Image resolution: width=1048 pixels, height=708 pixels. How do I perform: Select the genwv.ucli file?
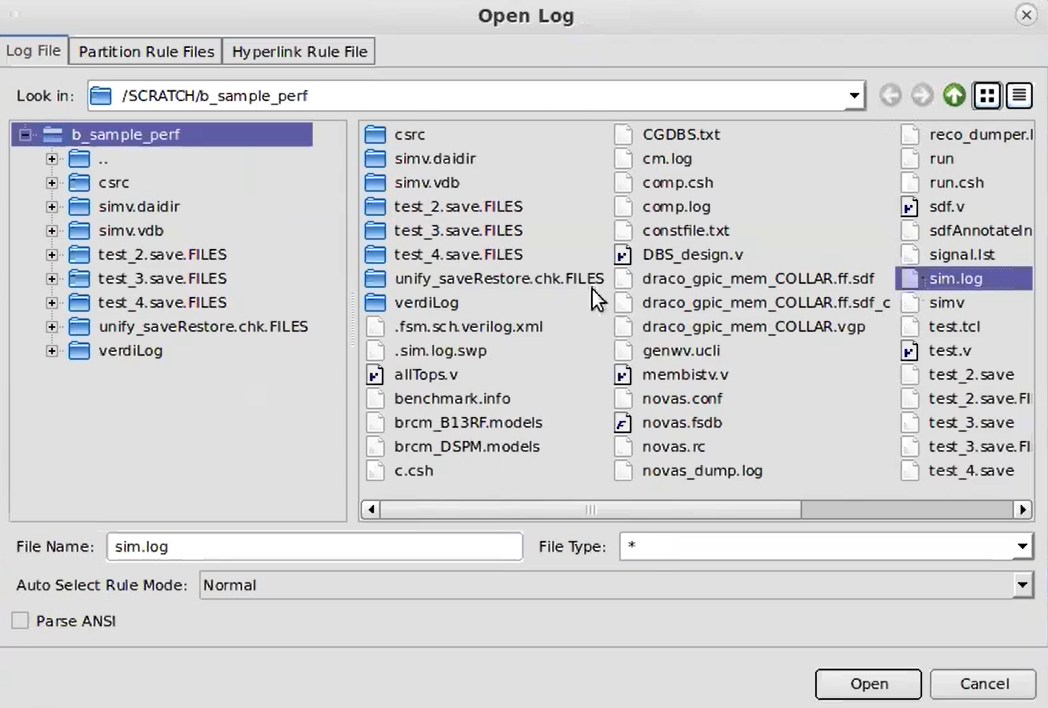coord(667,351)
